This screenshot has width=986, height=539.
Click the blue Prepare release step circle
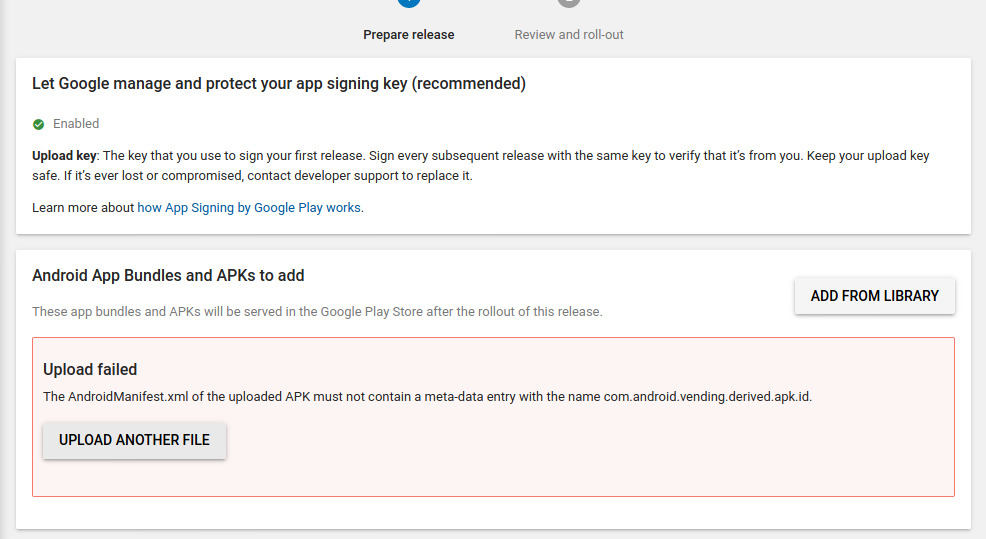pos(409,3)
